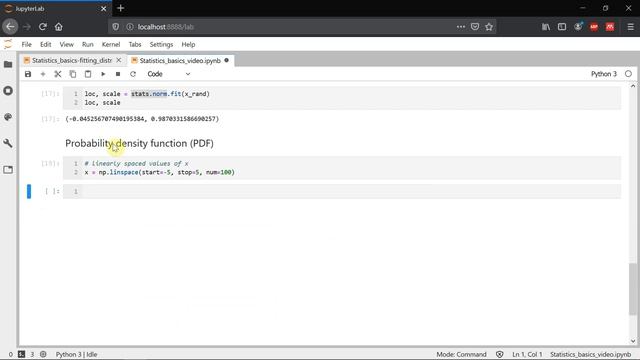Click the kernel gear icon in status bar
Screen dimensions: 640x360
43,354
